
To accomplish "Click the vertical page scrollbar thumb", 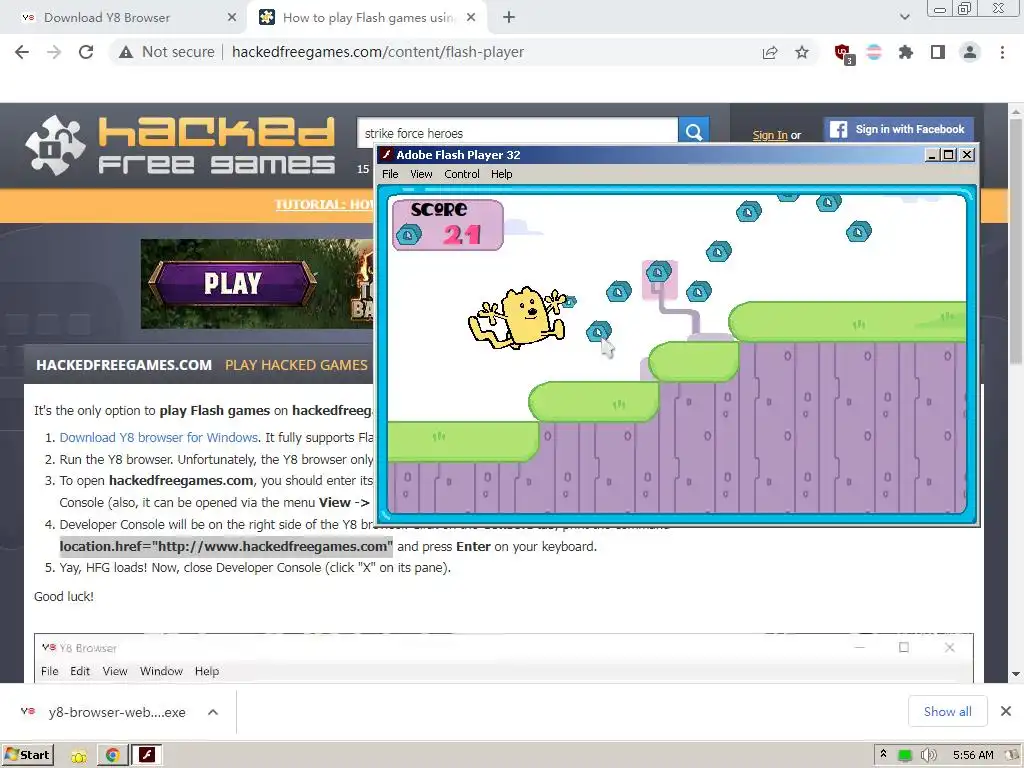I will click(x=1016, y=242).
